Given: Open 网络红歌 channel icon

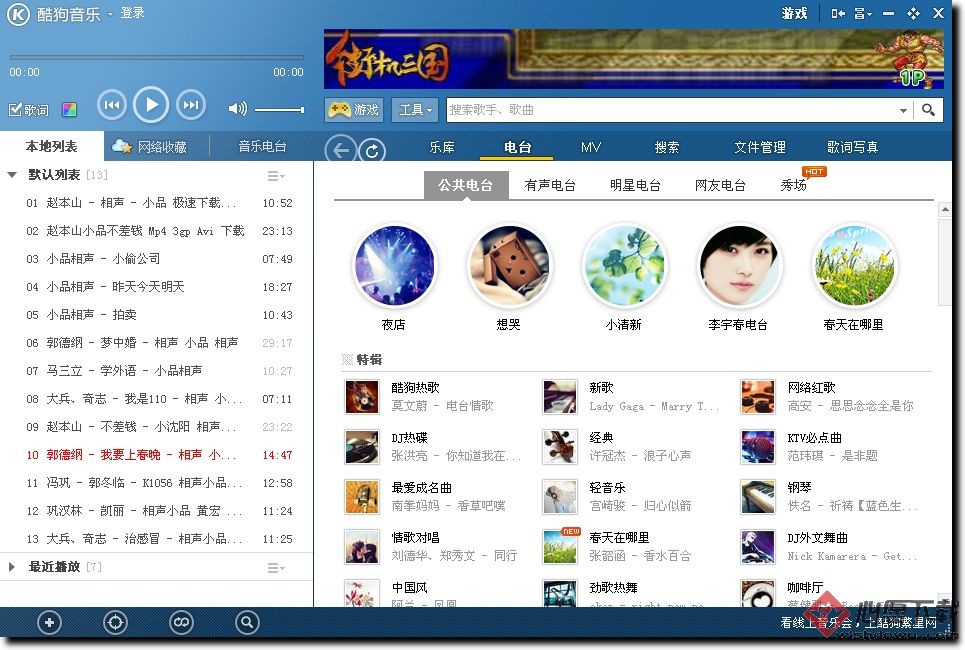Looking at the screenshot, I should point(758,397).
